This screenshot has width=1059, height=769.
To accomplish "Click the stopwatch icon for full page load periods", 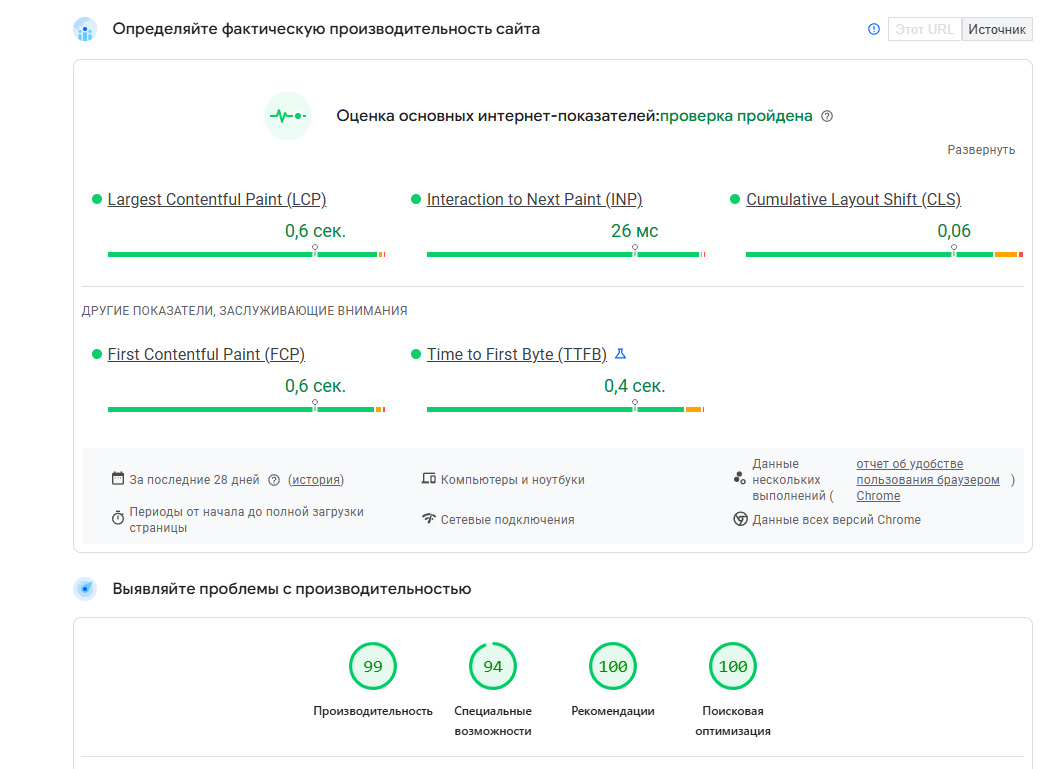I will (x=118, y=518).
